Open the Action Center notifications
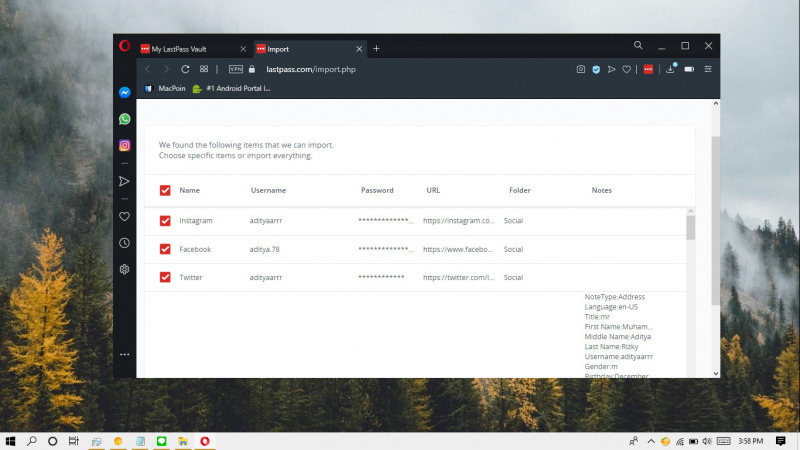This screenshot has width=800, height=450. click(x=781, y=441)
